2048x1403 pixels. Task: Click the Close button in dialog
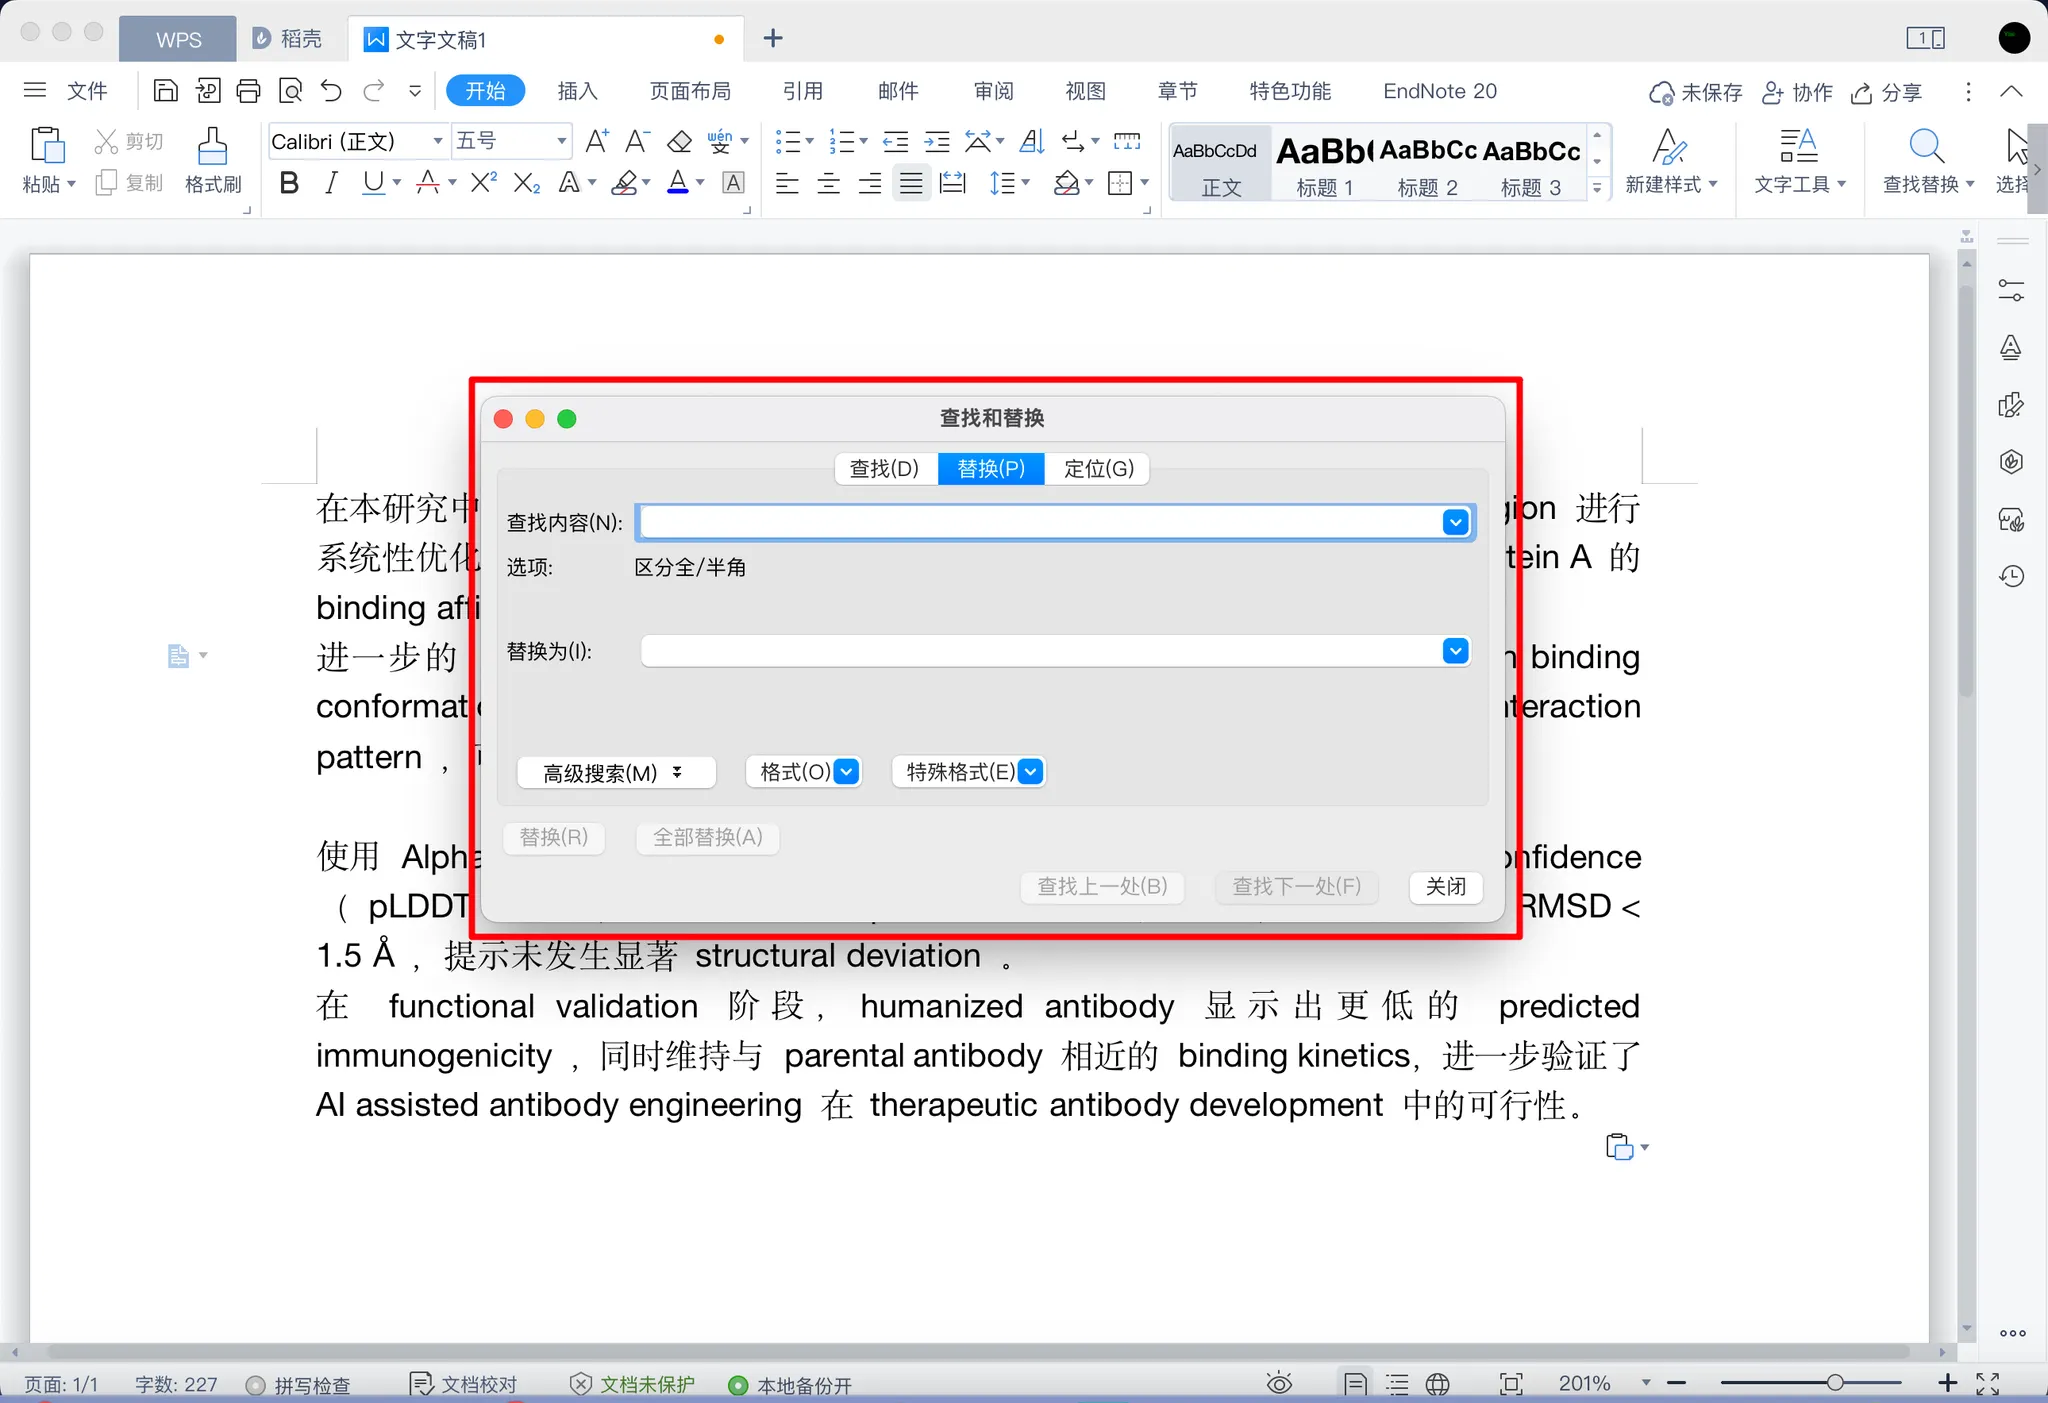pyautogui.click(x=1445, y=886)
